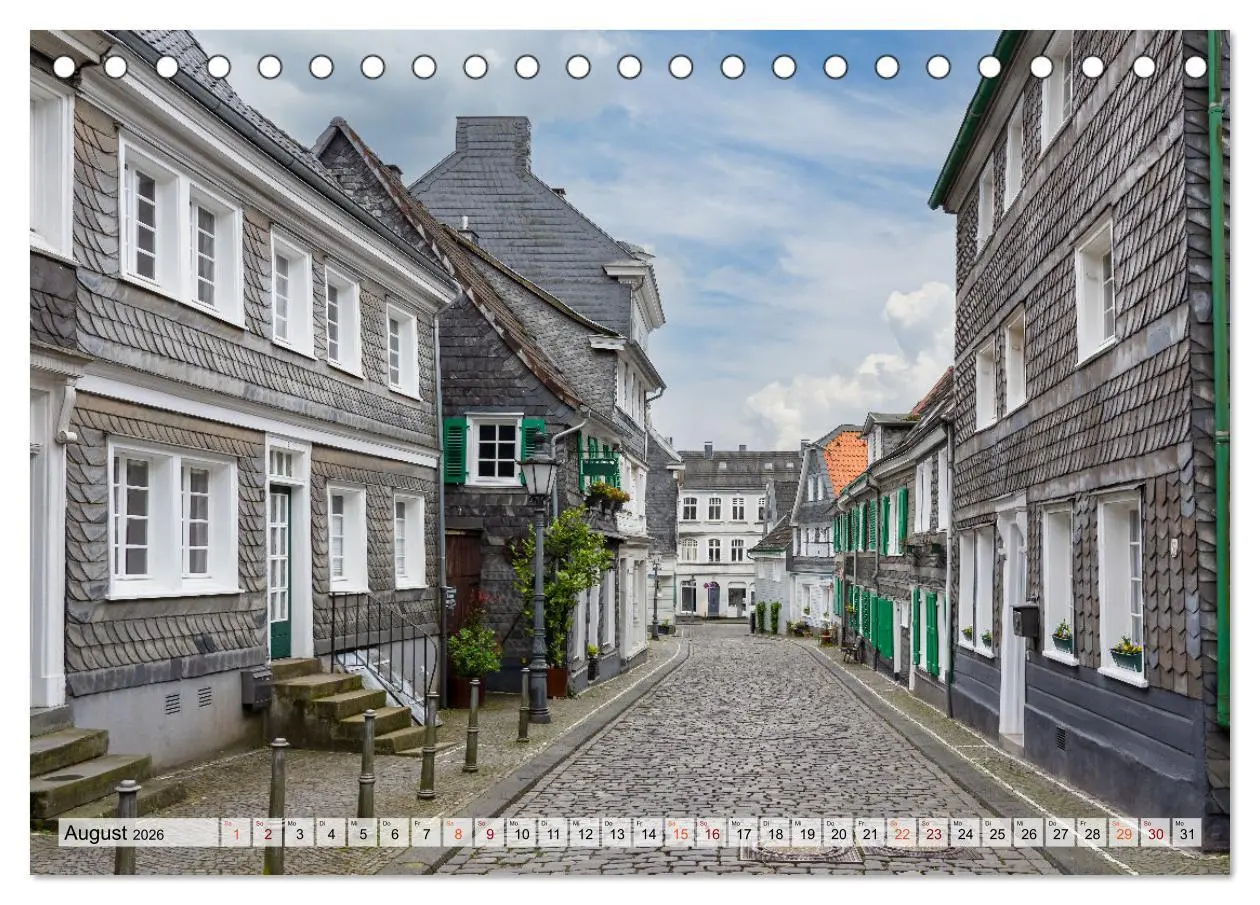
Task: Click day 5 in the calendar row
Action: point(363,833)
